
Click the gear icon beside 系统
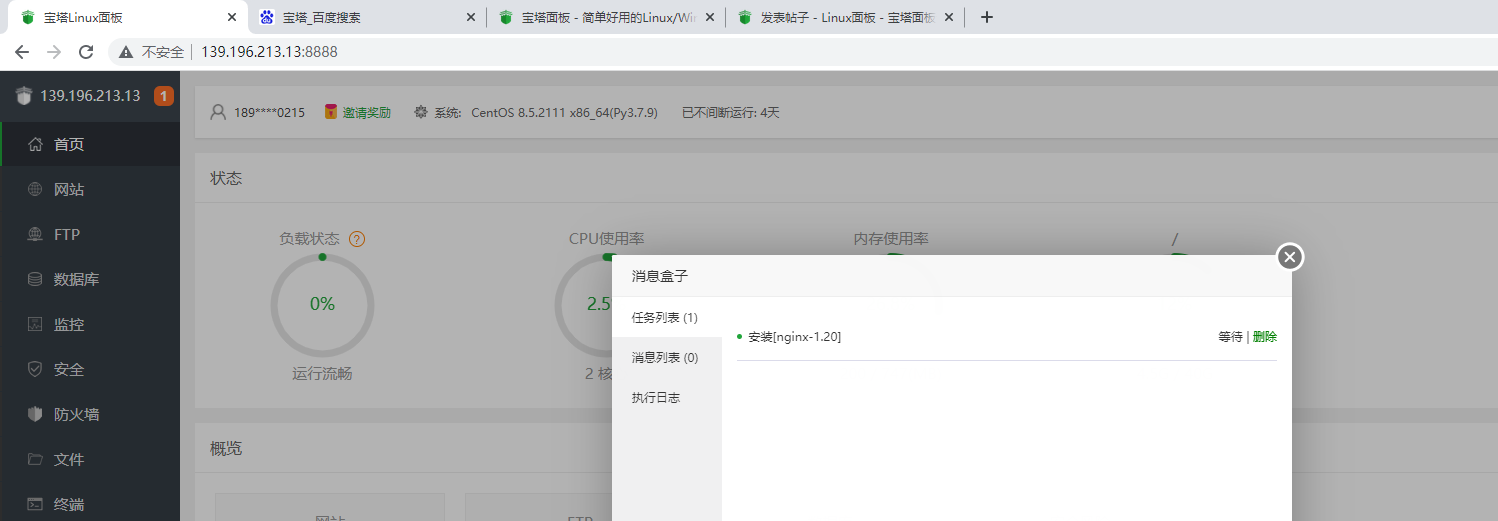point(421,112)
